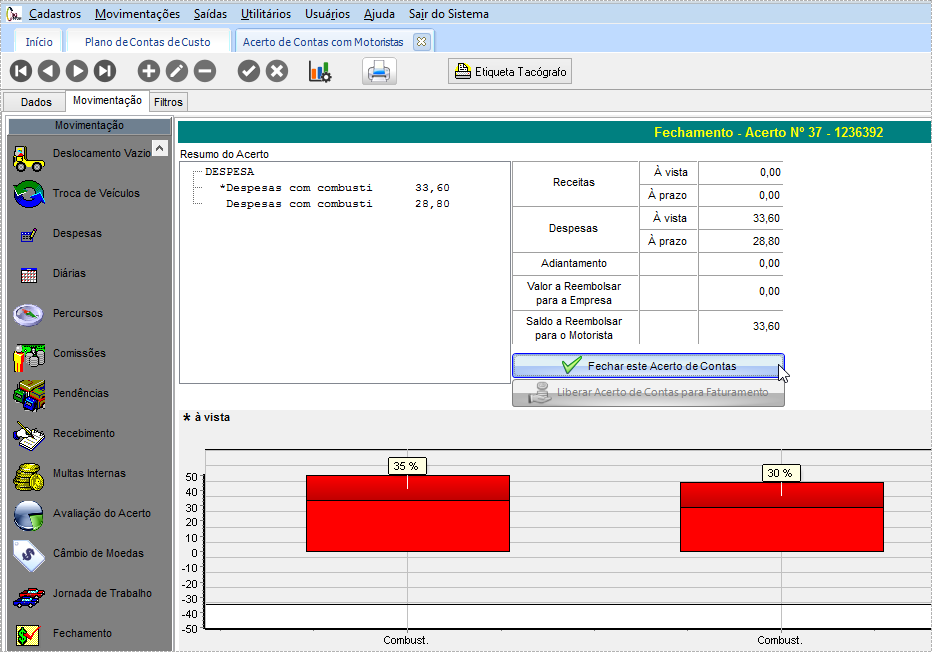Open the Cadastros menu

coord(56,14)
